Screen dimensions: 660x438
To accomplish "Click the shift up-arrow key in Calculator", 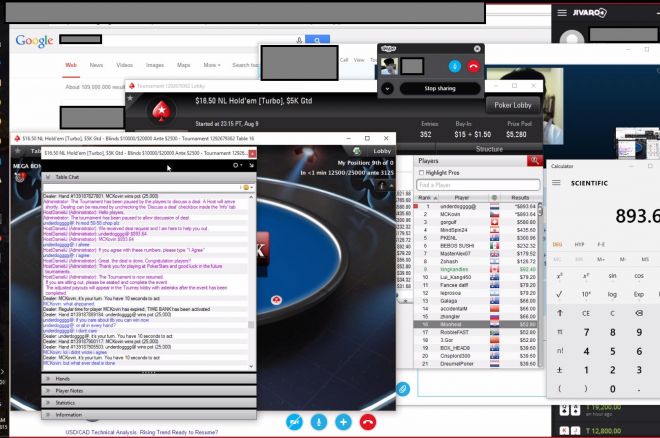I will point(560,313).
